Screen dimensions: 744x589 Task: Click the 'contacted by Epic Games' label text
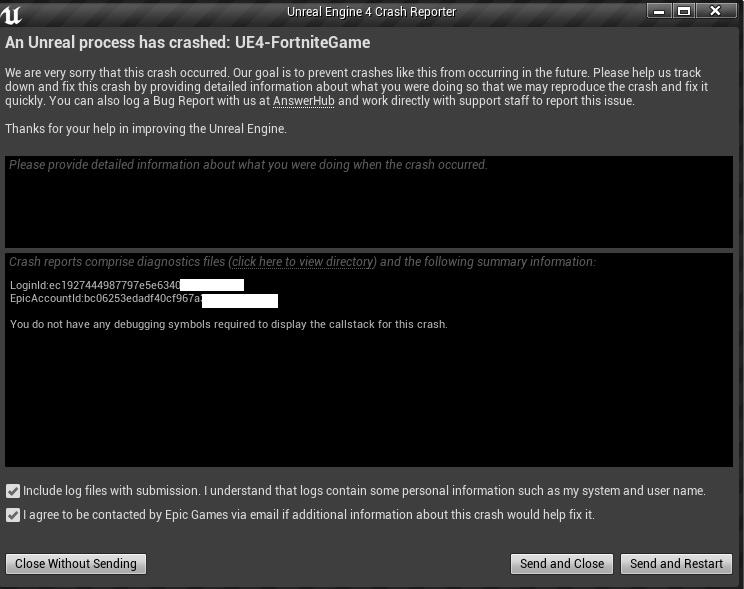(165, 515)
